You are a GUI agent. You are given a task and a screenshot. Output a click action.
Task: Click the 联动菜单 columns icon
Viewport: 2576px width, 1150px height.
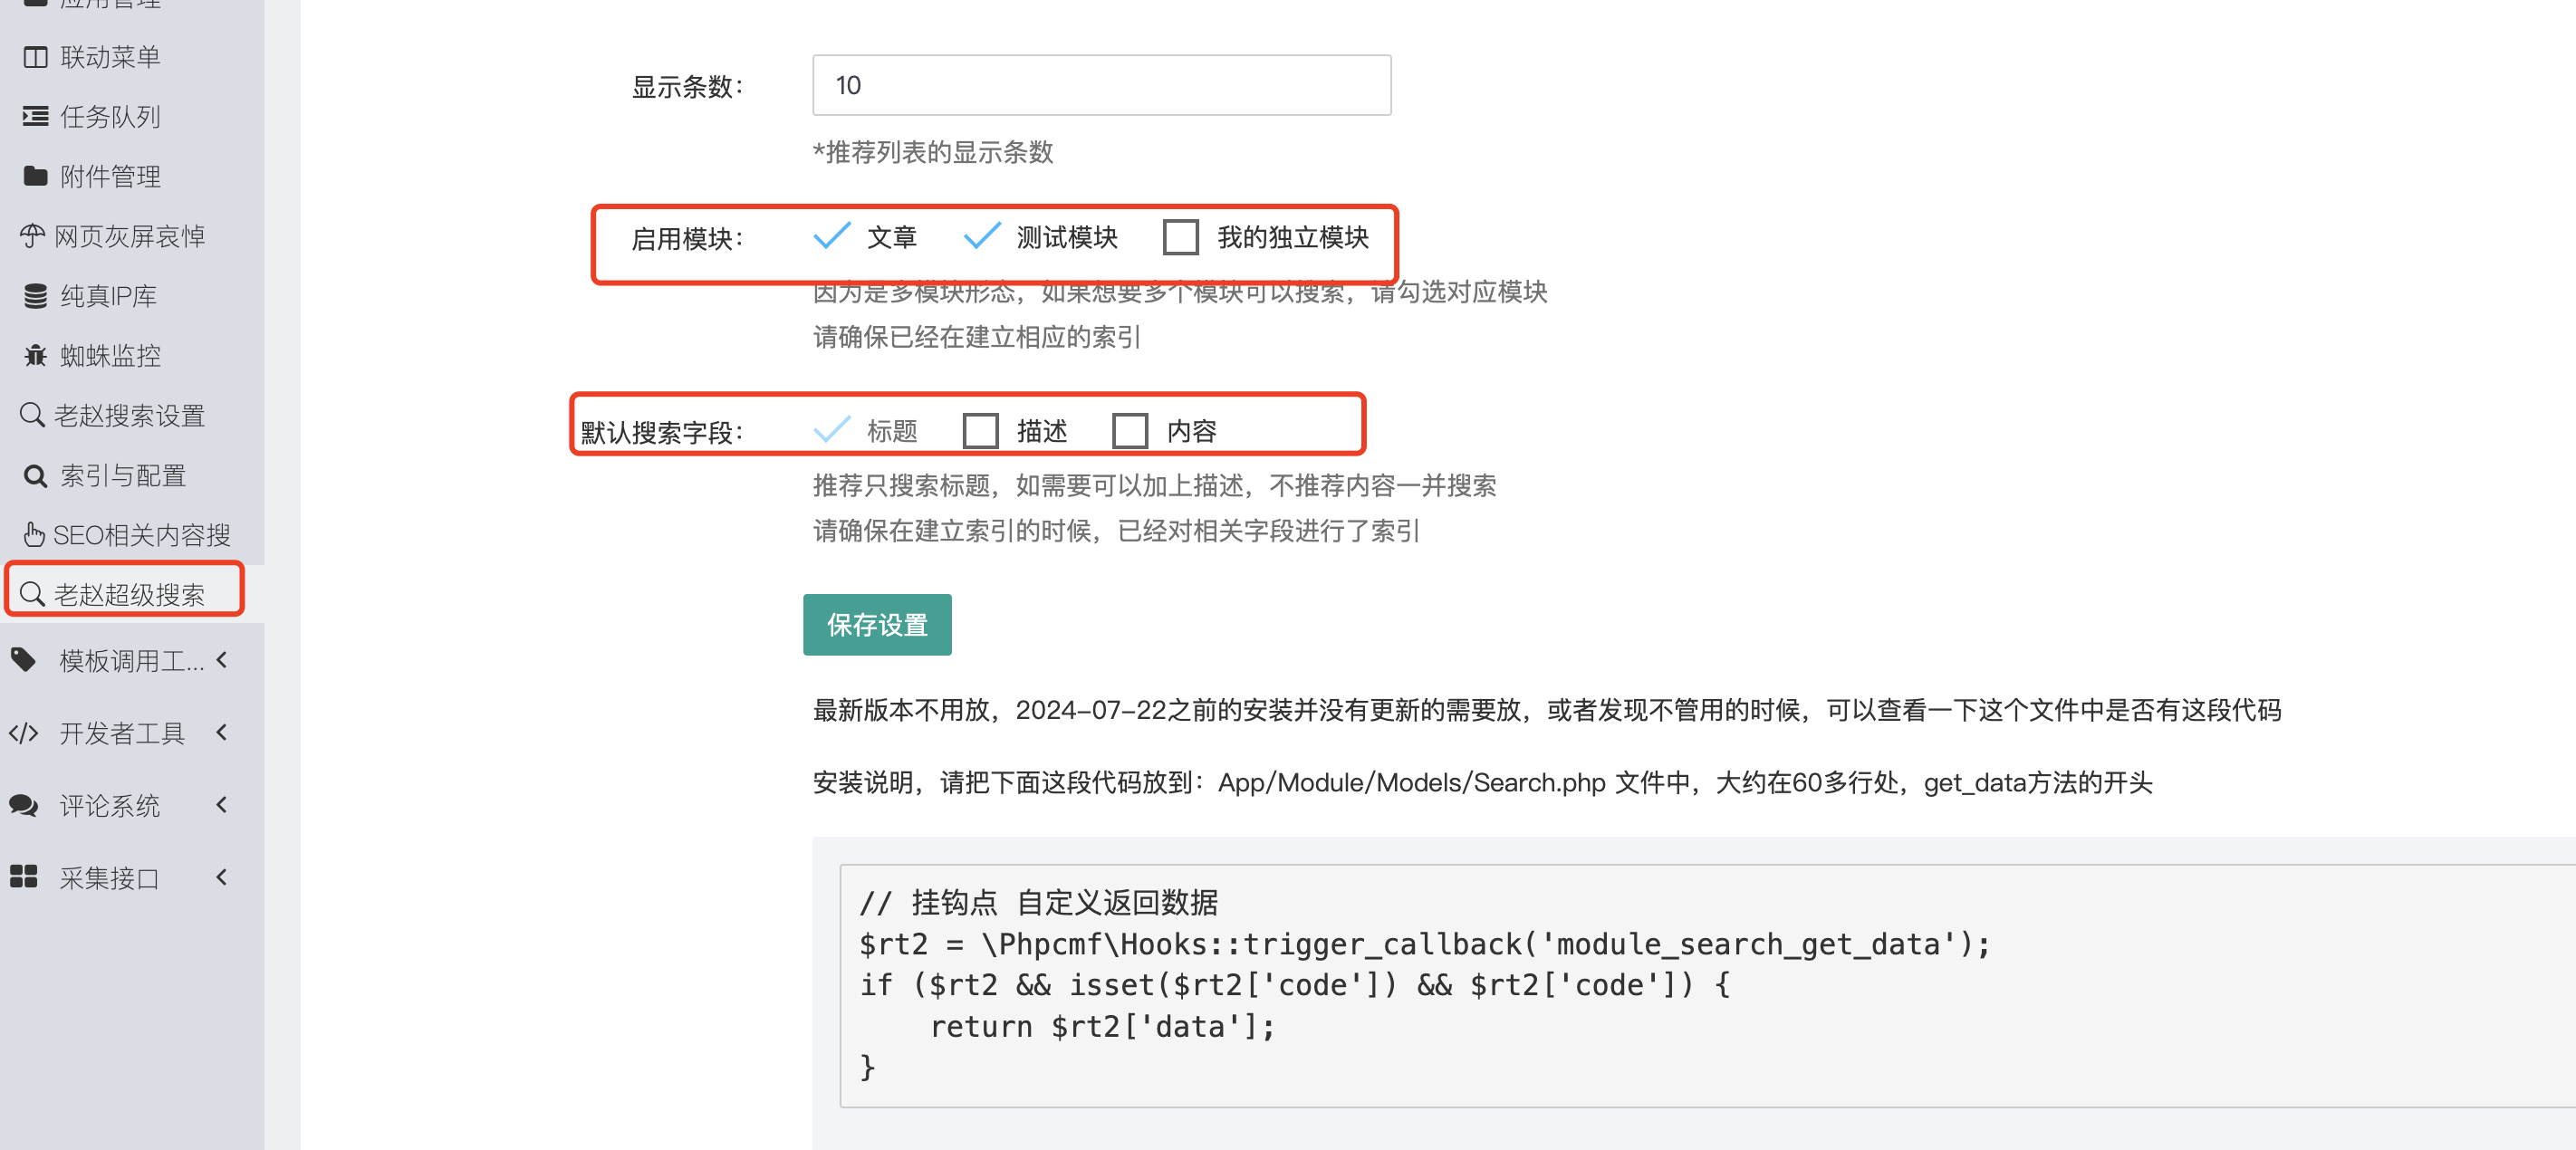coord(35,58)
